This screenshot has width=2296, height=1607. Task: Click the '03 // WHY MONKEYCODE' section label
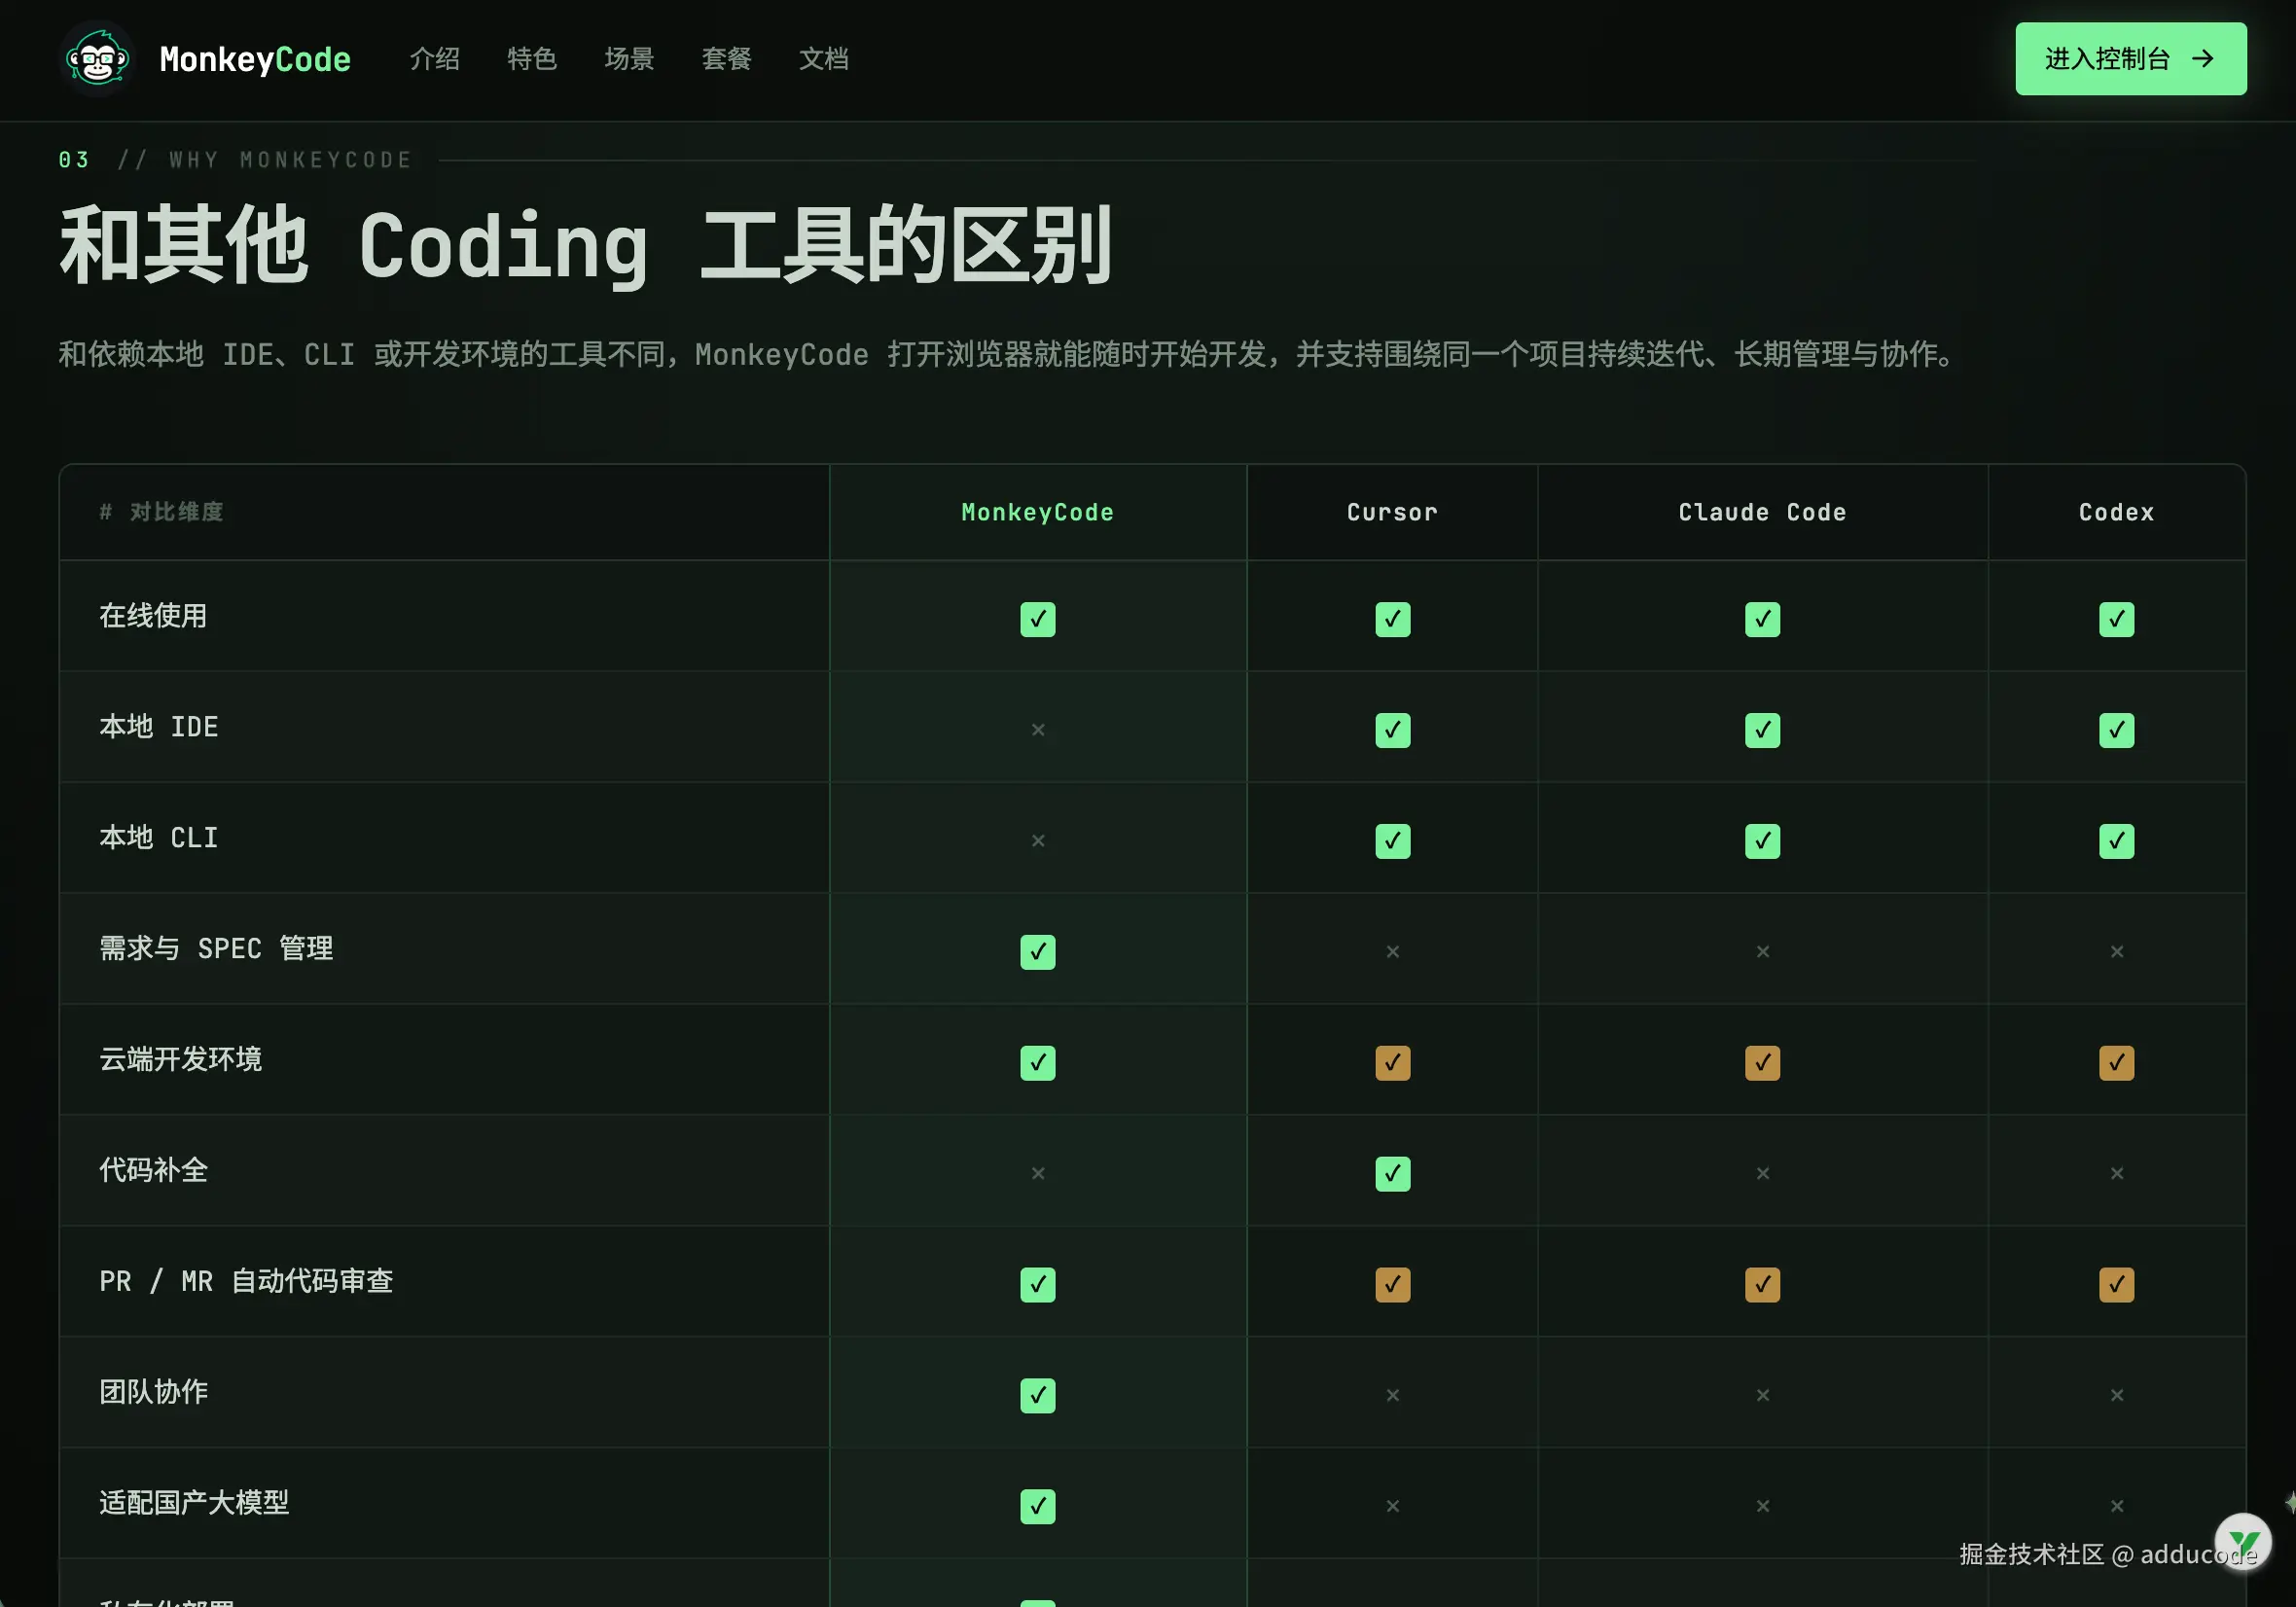point(235,160)
